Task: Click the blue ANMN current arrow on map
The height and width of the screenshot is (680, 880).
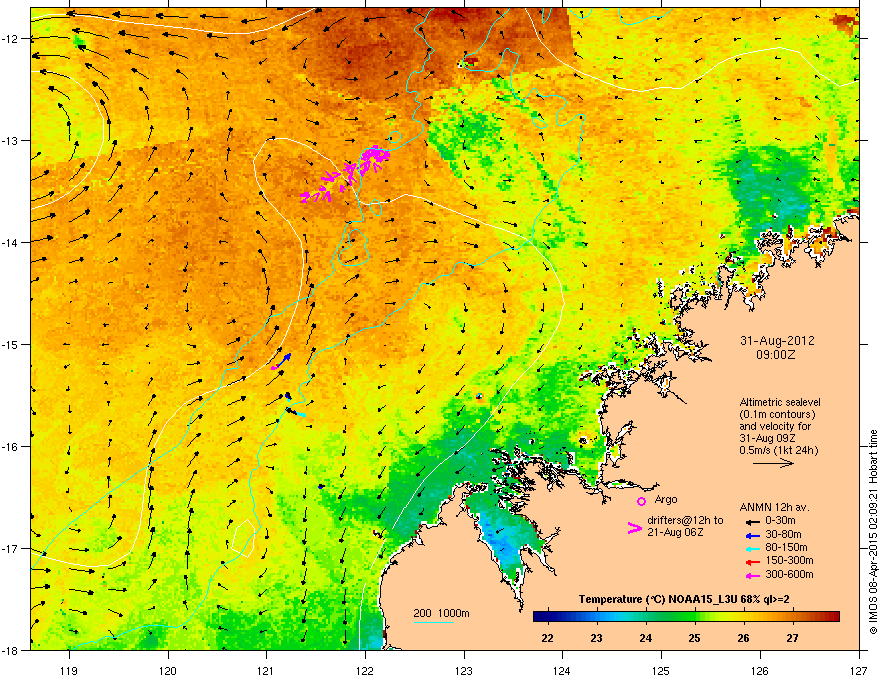Action: point(285,359)
